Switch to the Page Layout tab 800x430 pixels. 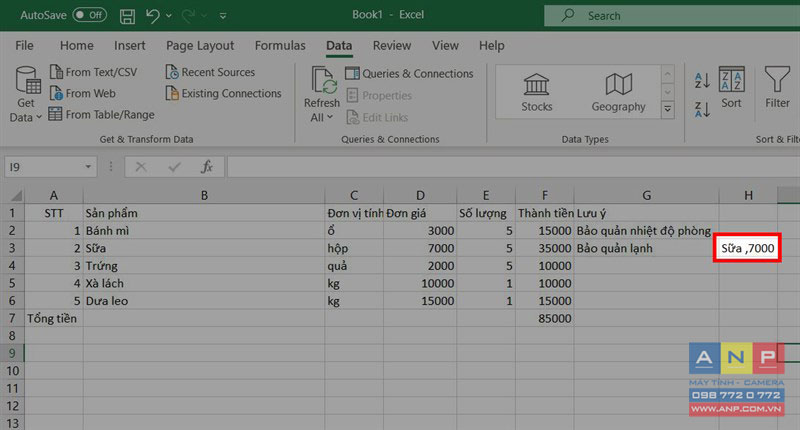(200, 45)
